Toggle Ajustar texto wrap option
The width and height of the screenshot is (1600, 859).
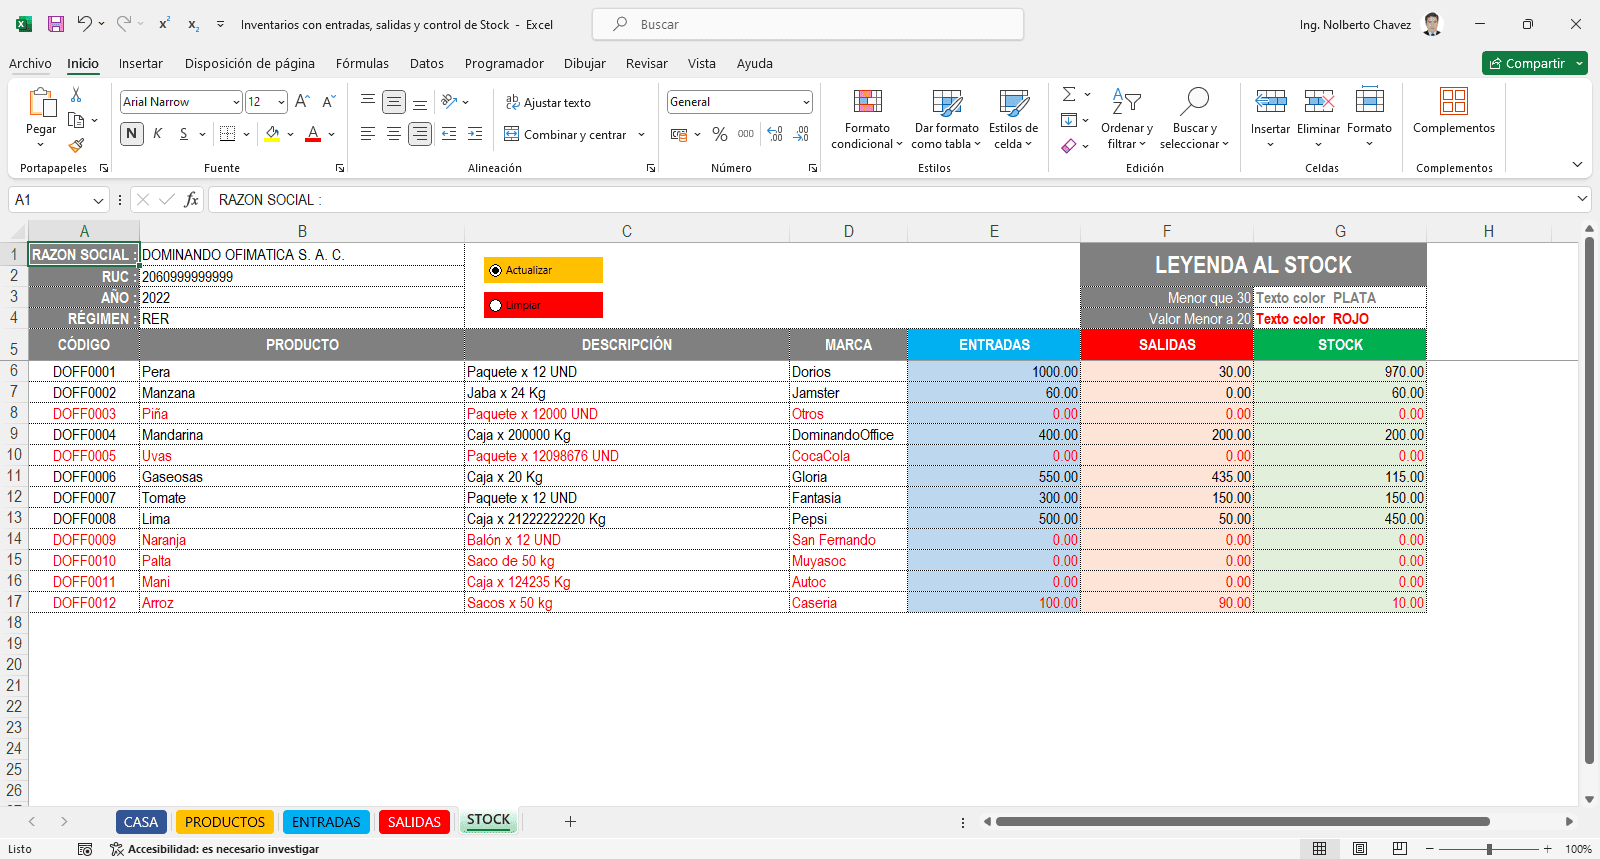[x=548, y=102]
